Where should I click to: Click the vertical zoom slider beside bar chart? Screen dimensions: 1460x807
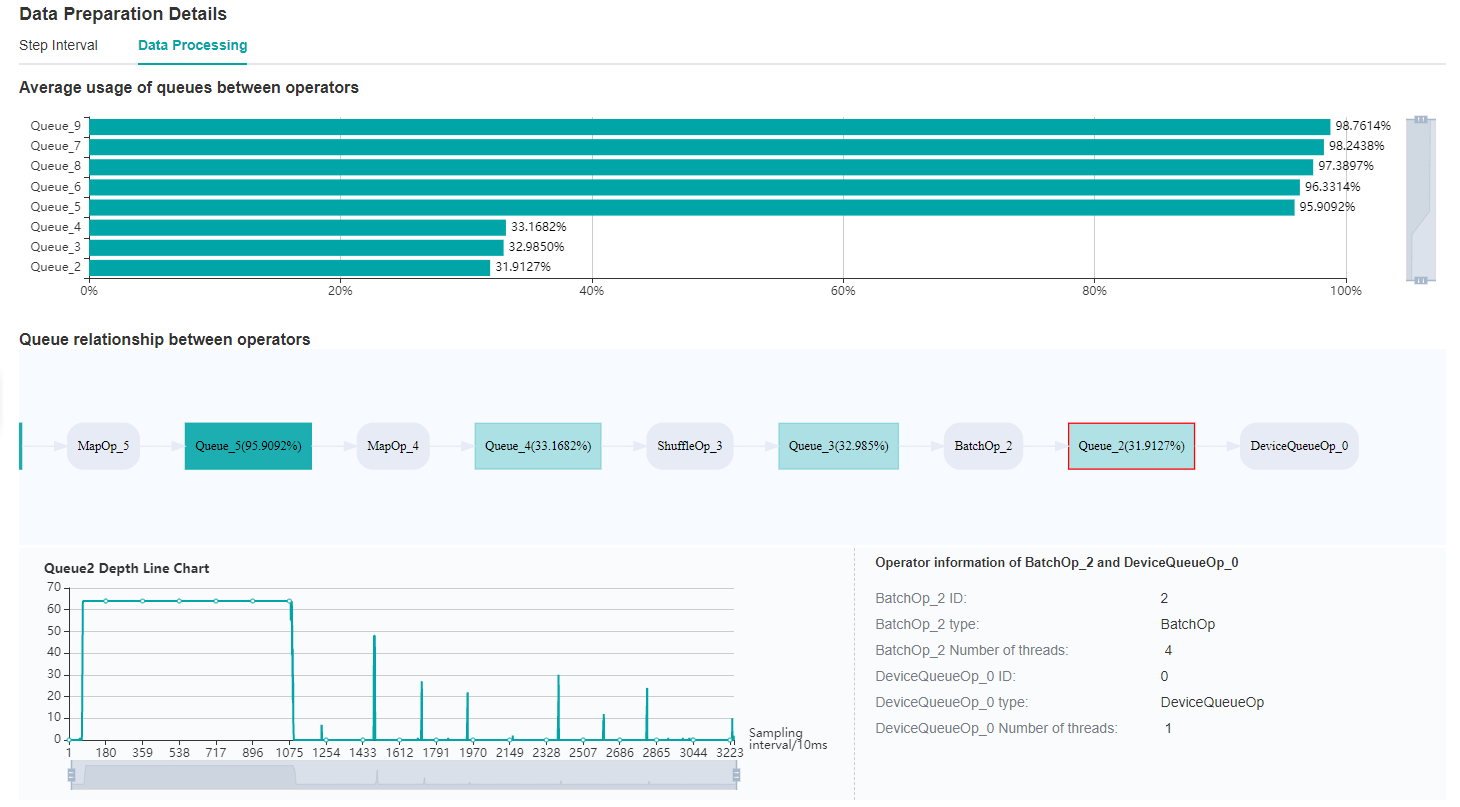(x=1420, y=200)
